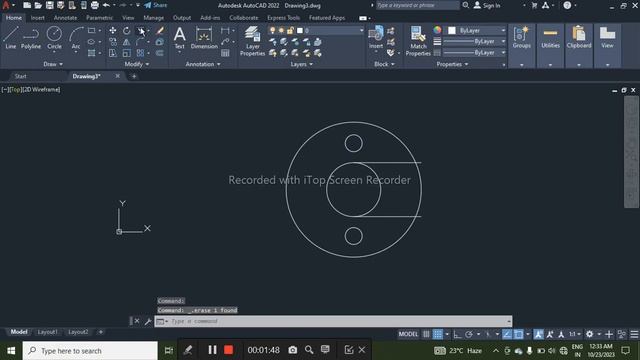
Task: Expand the Annotation panel
Action: click(x=203, y=64)
